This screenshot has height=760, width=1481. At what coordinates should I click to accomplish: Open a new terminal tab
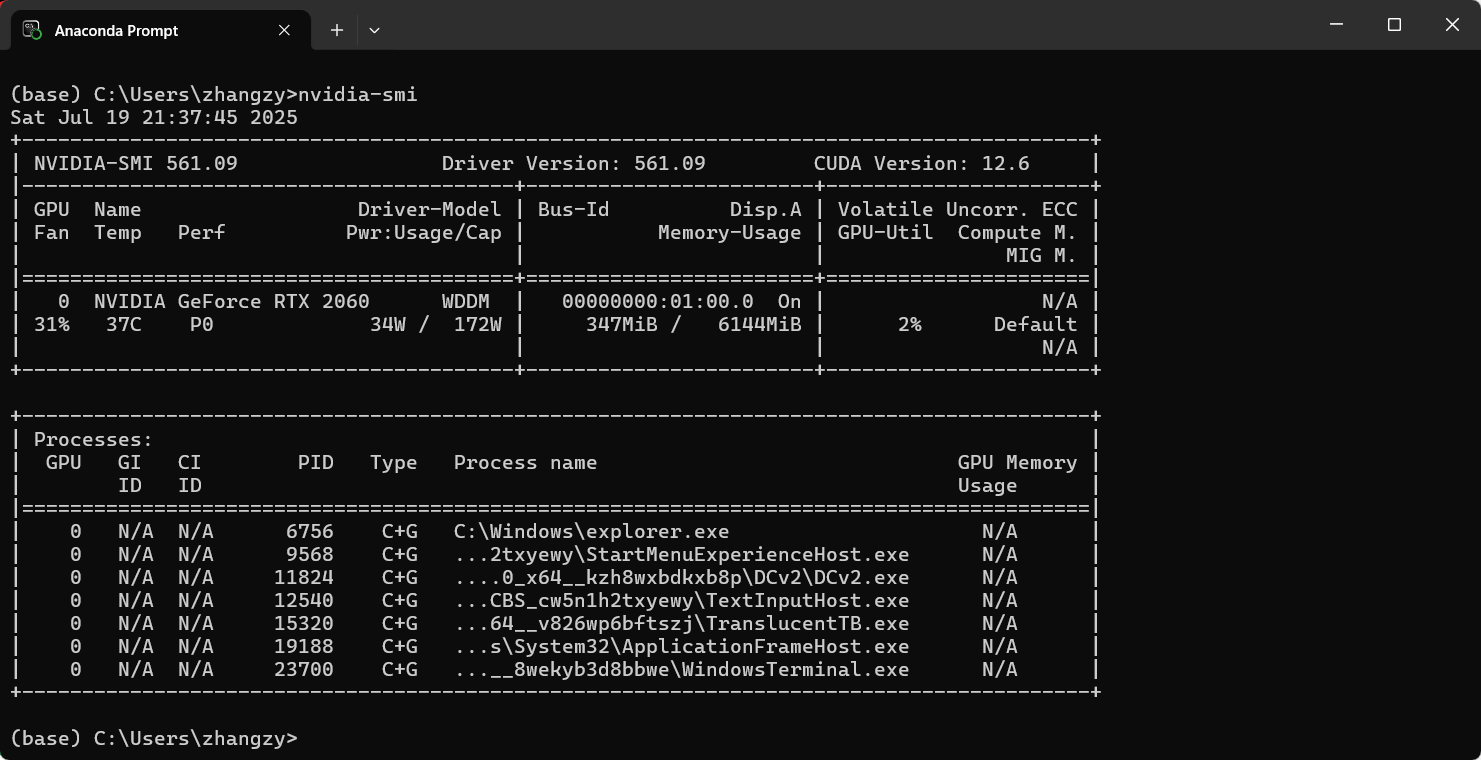(x=337, y=30)
